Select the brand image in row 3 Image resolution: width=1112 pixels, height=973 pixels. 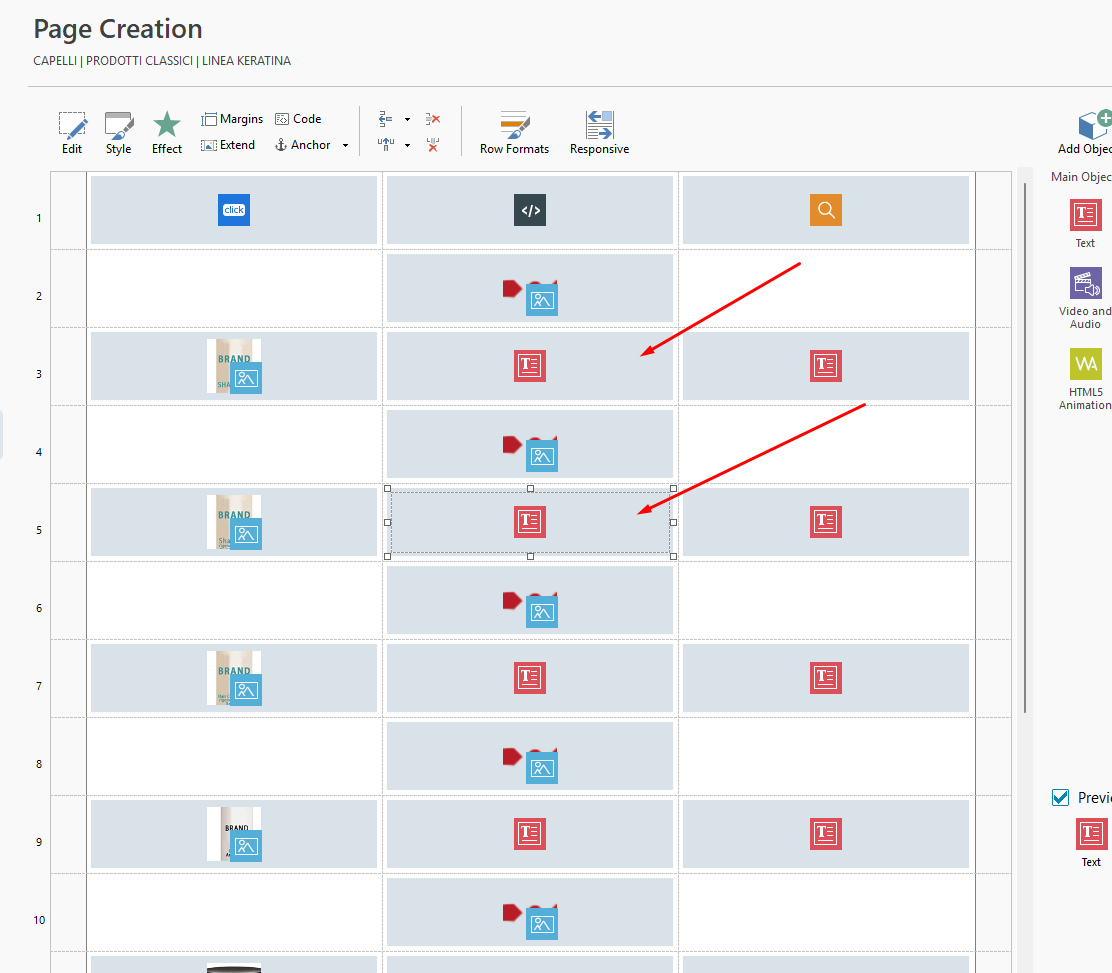pos(234,366)
